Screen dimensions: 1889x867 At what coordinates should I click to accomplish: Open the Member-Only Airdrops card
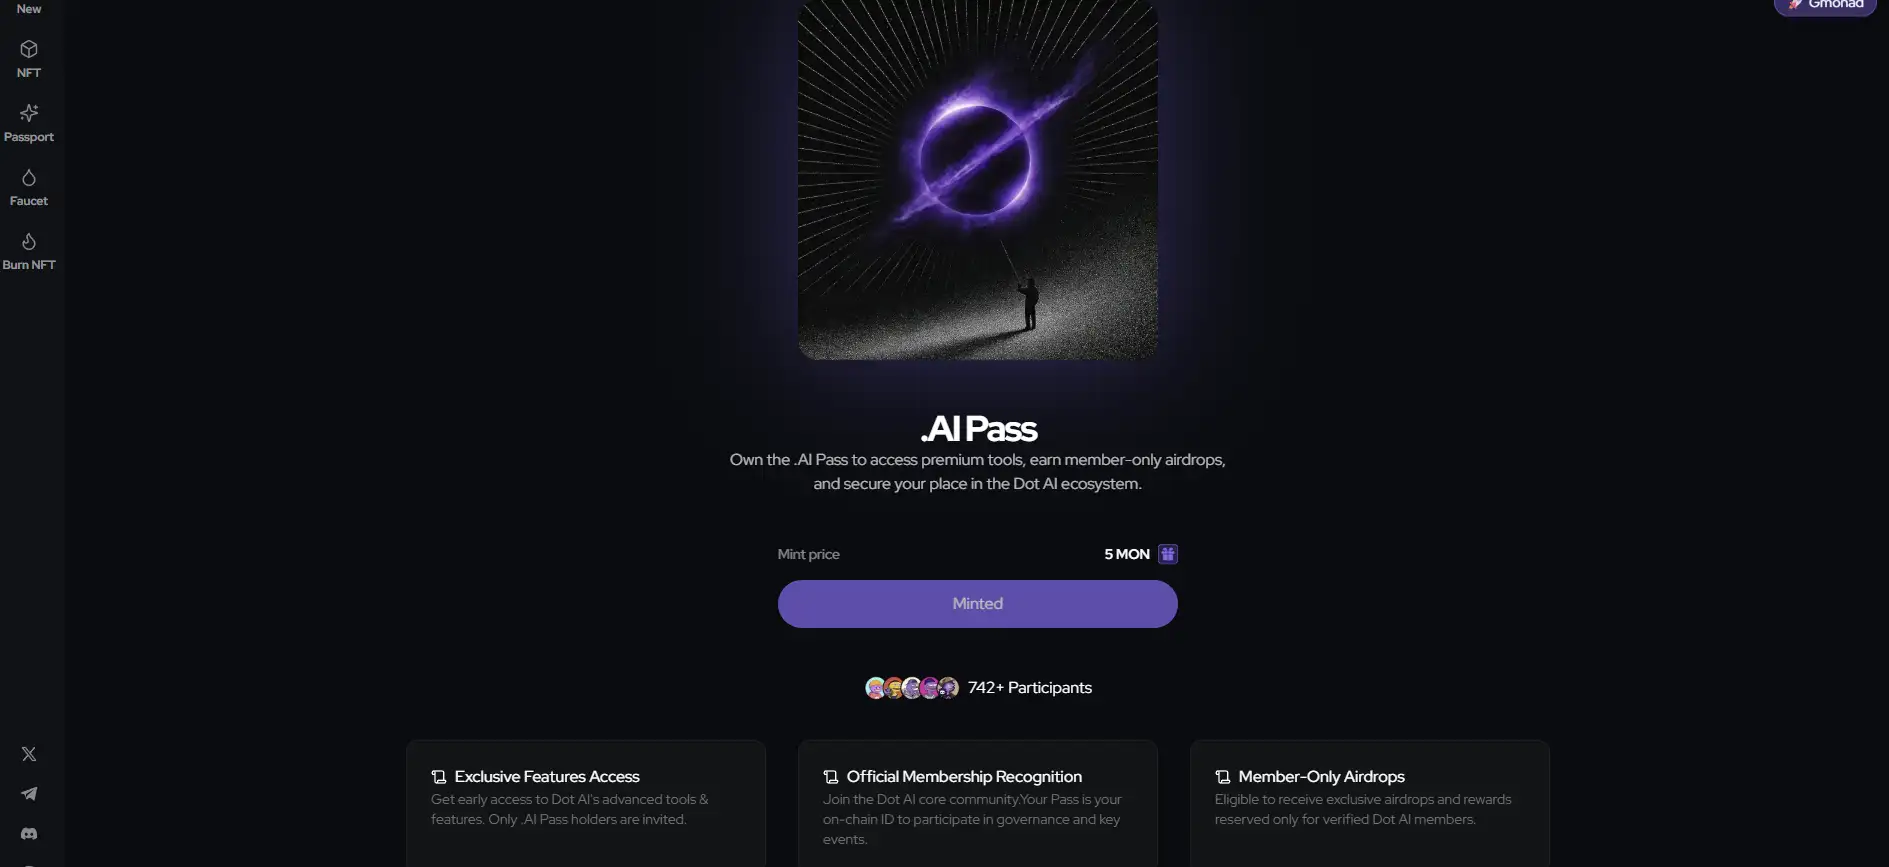tap(1369, 803)
